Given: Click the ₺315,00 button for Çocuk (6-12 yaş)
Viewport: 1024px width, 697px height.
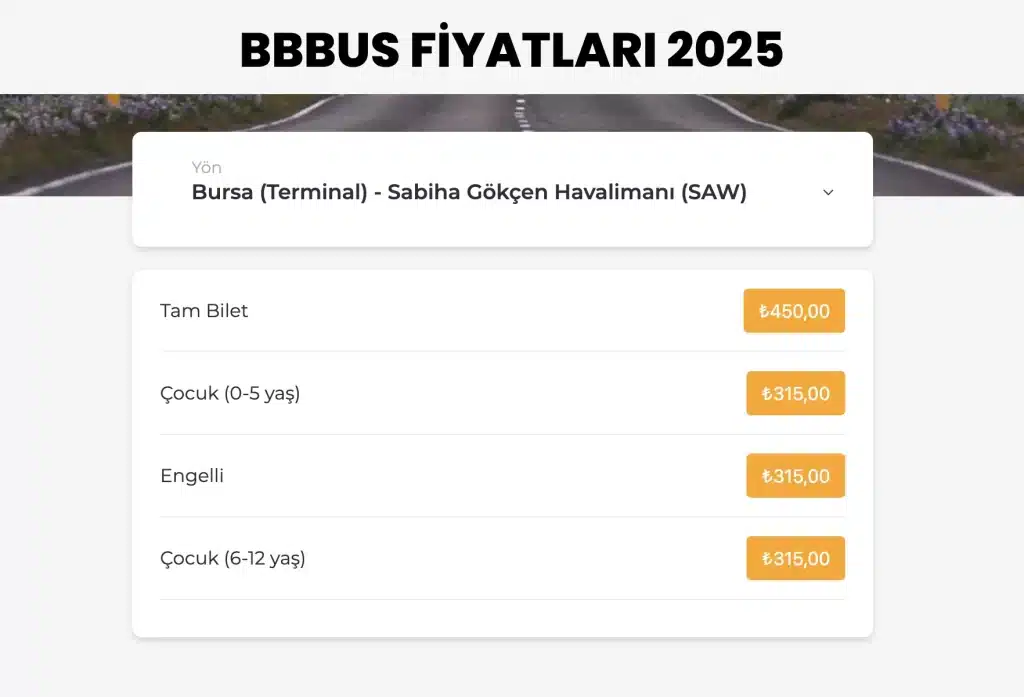Looking at the screenshot, I should tap(795, 558).
